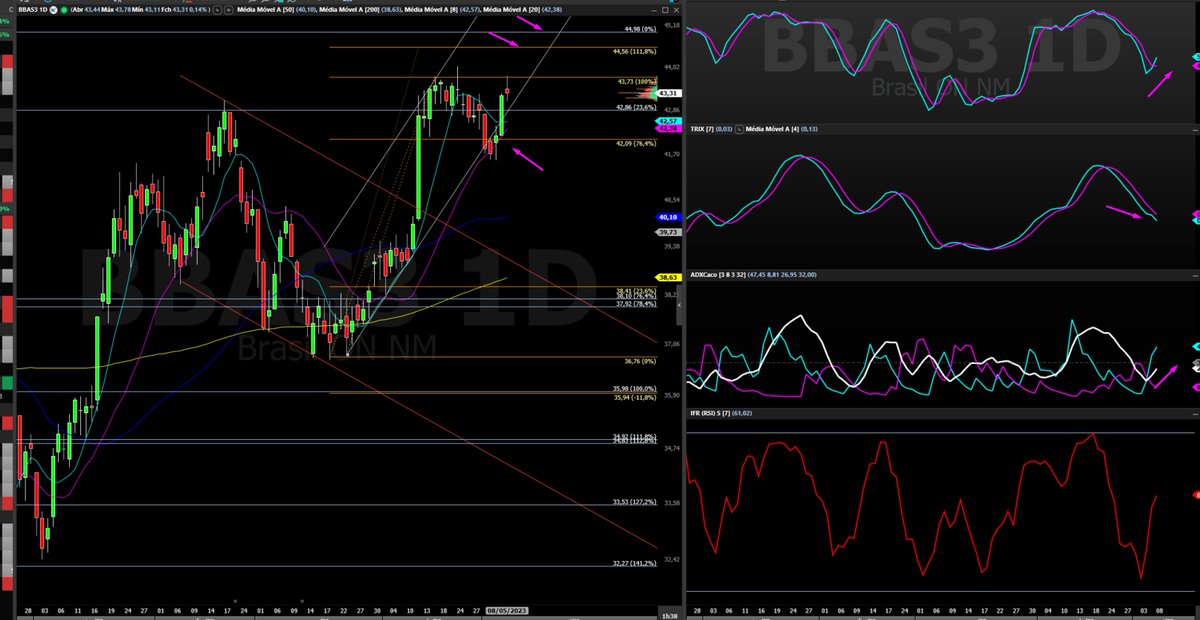Screen dimensions: 1200x620
Task: Click the current price tag 43,31 on price axis
Action: pos(668,93)
